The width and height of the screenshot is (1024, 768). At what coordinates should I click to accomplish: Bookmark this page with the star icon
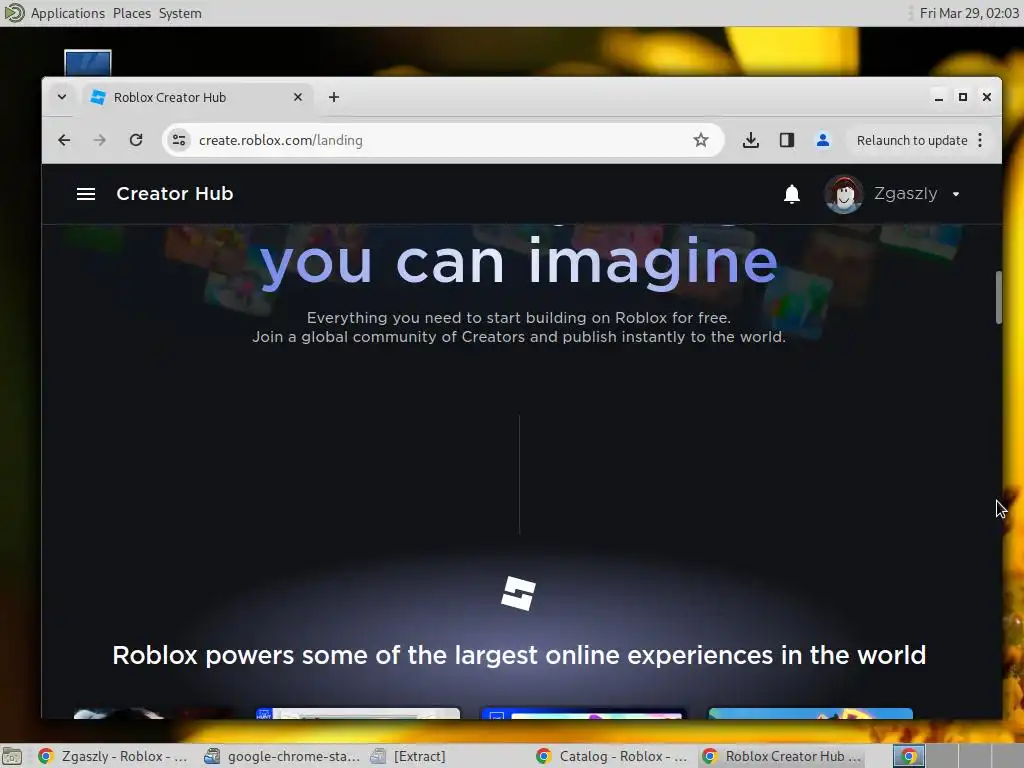701,140
